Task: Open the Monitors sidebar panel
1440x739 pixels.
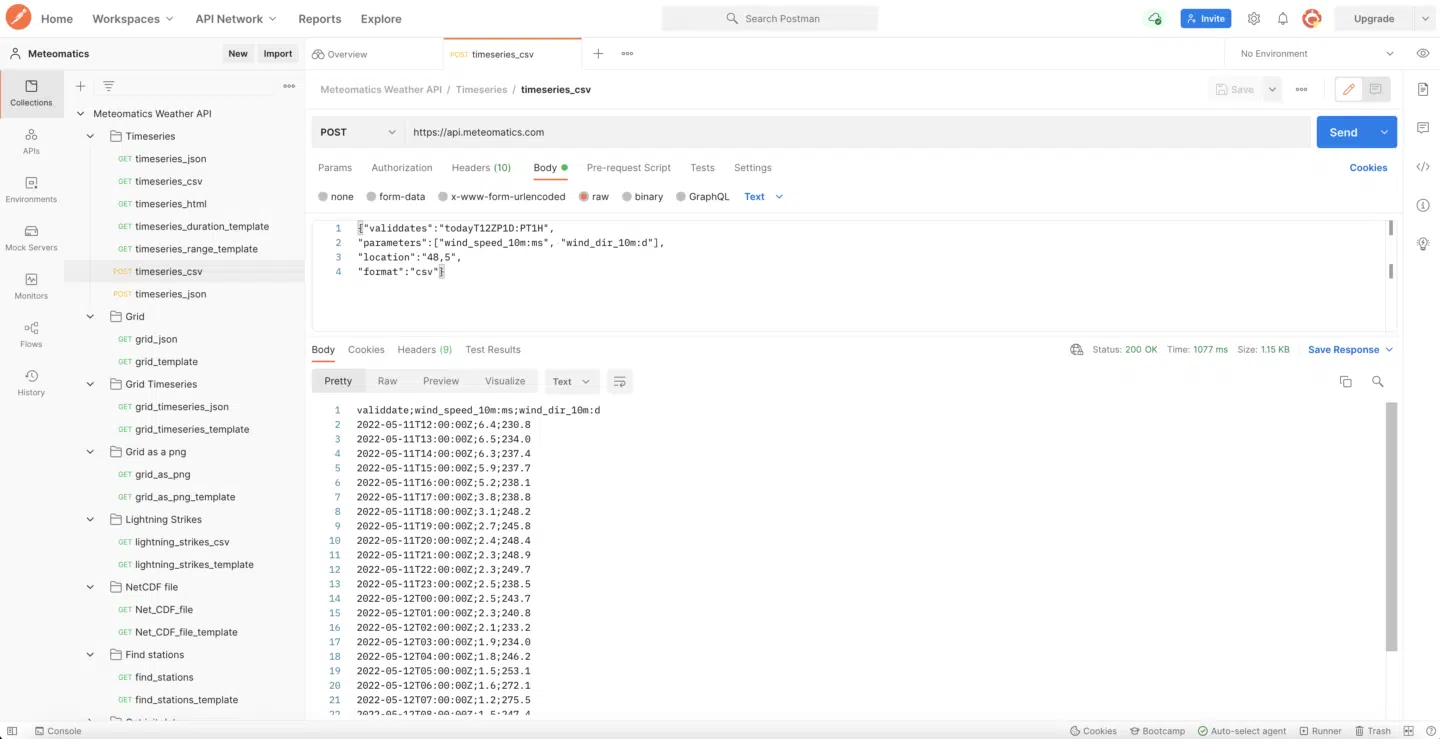Action: tap(31, 286)
